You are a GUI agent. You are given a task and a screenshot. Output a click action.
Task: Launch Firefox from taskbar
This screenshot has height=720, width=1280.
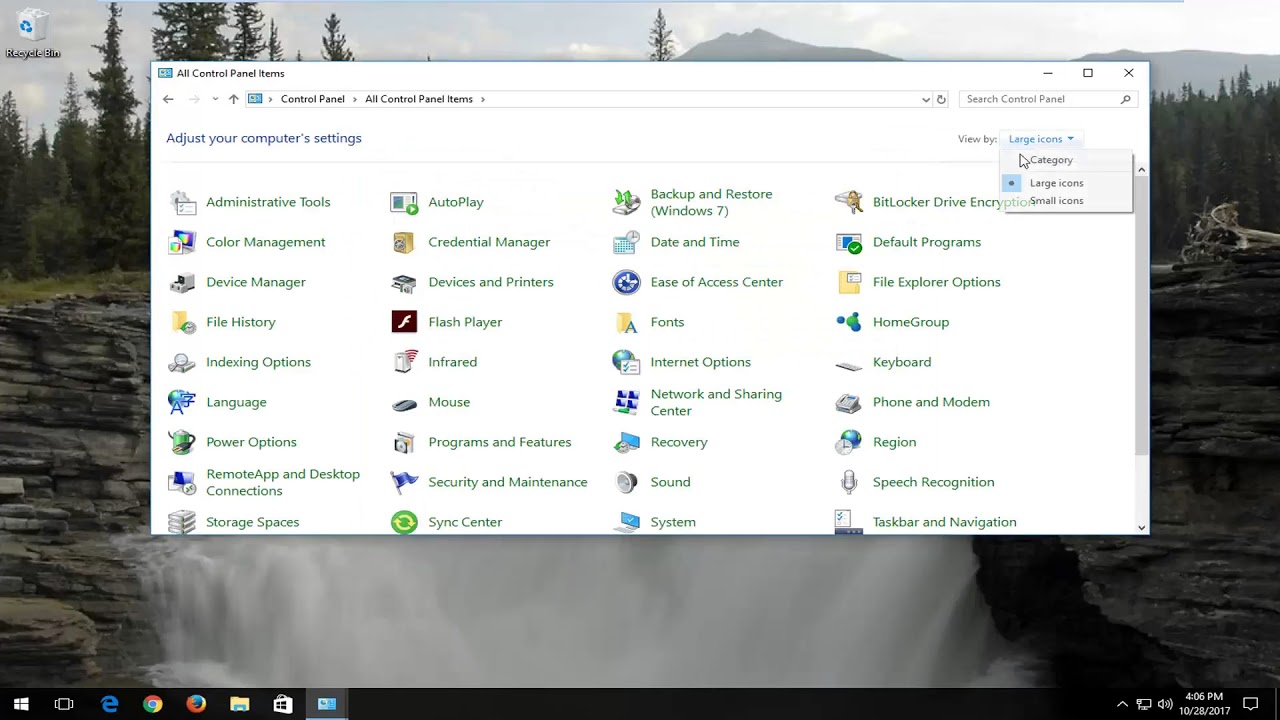tap(196, 704)
